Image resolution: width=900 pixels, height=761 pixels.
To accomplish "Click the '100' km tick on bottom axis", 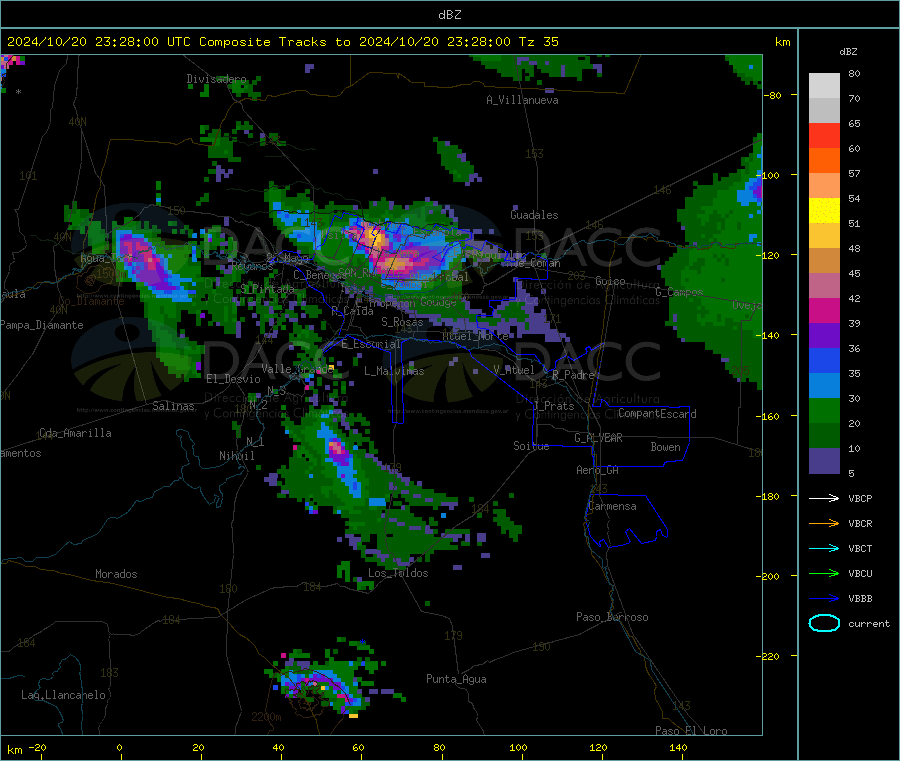I will coord(518,747).
